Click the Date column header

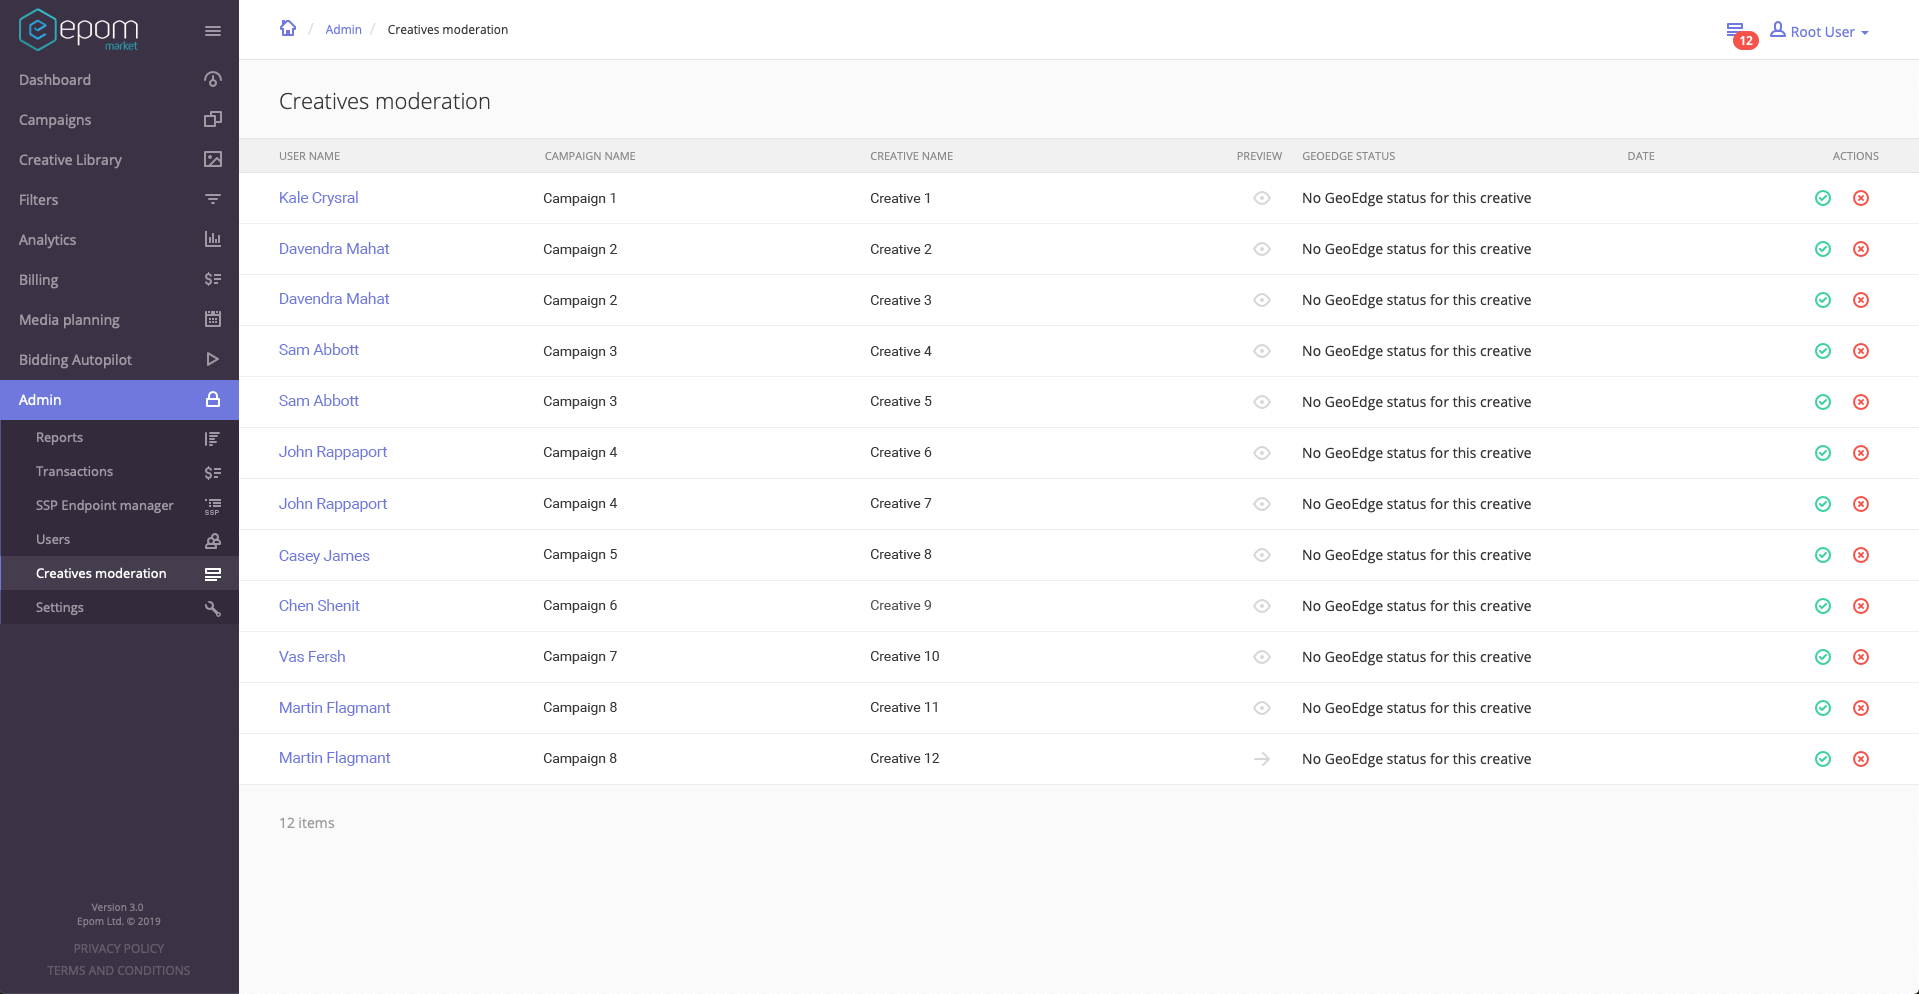pyautogui.click(x=1641, y=156)
